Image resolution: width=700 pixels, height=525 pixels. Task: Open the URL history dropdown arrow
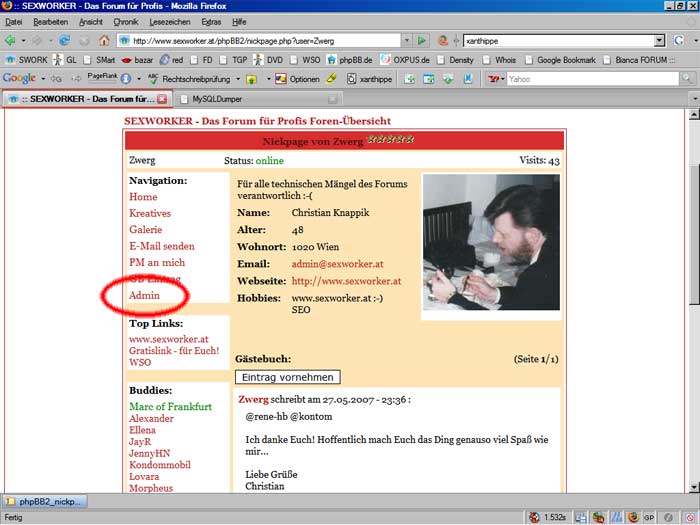pyautogui.click(x=407, y=41)
